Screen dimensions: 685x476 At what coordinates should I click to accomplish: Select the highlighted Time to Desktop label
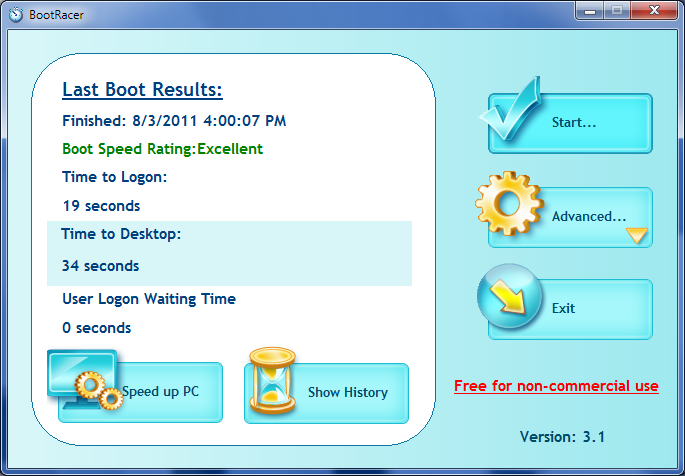point(120,234)
